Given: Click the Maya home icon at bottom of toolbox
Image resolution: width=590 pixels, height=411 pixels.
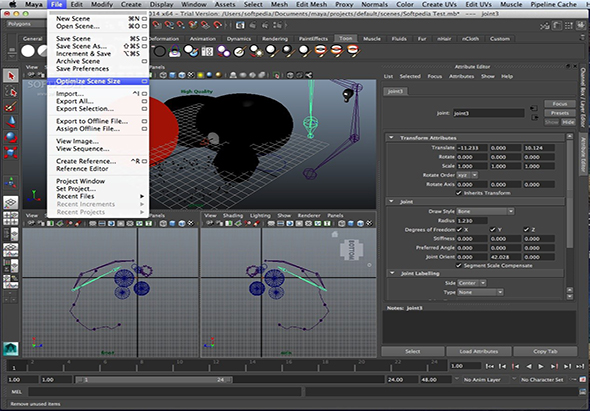Looking at the screenshot, I should click(11, 349).
